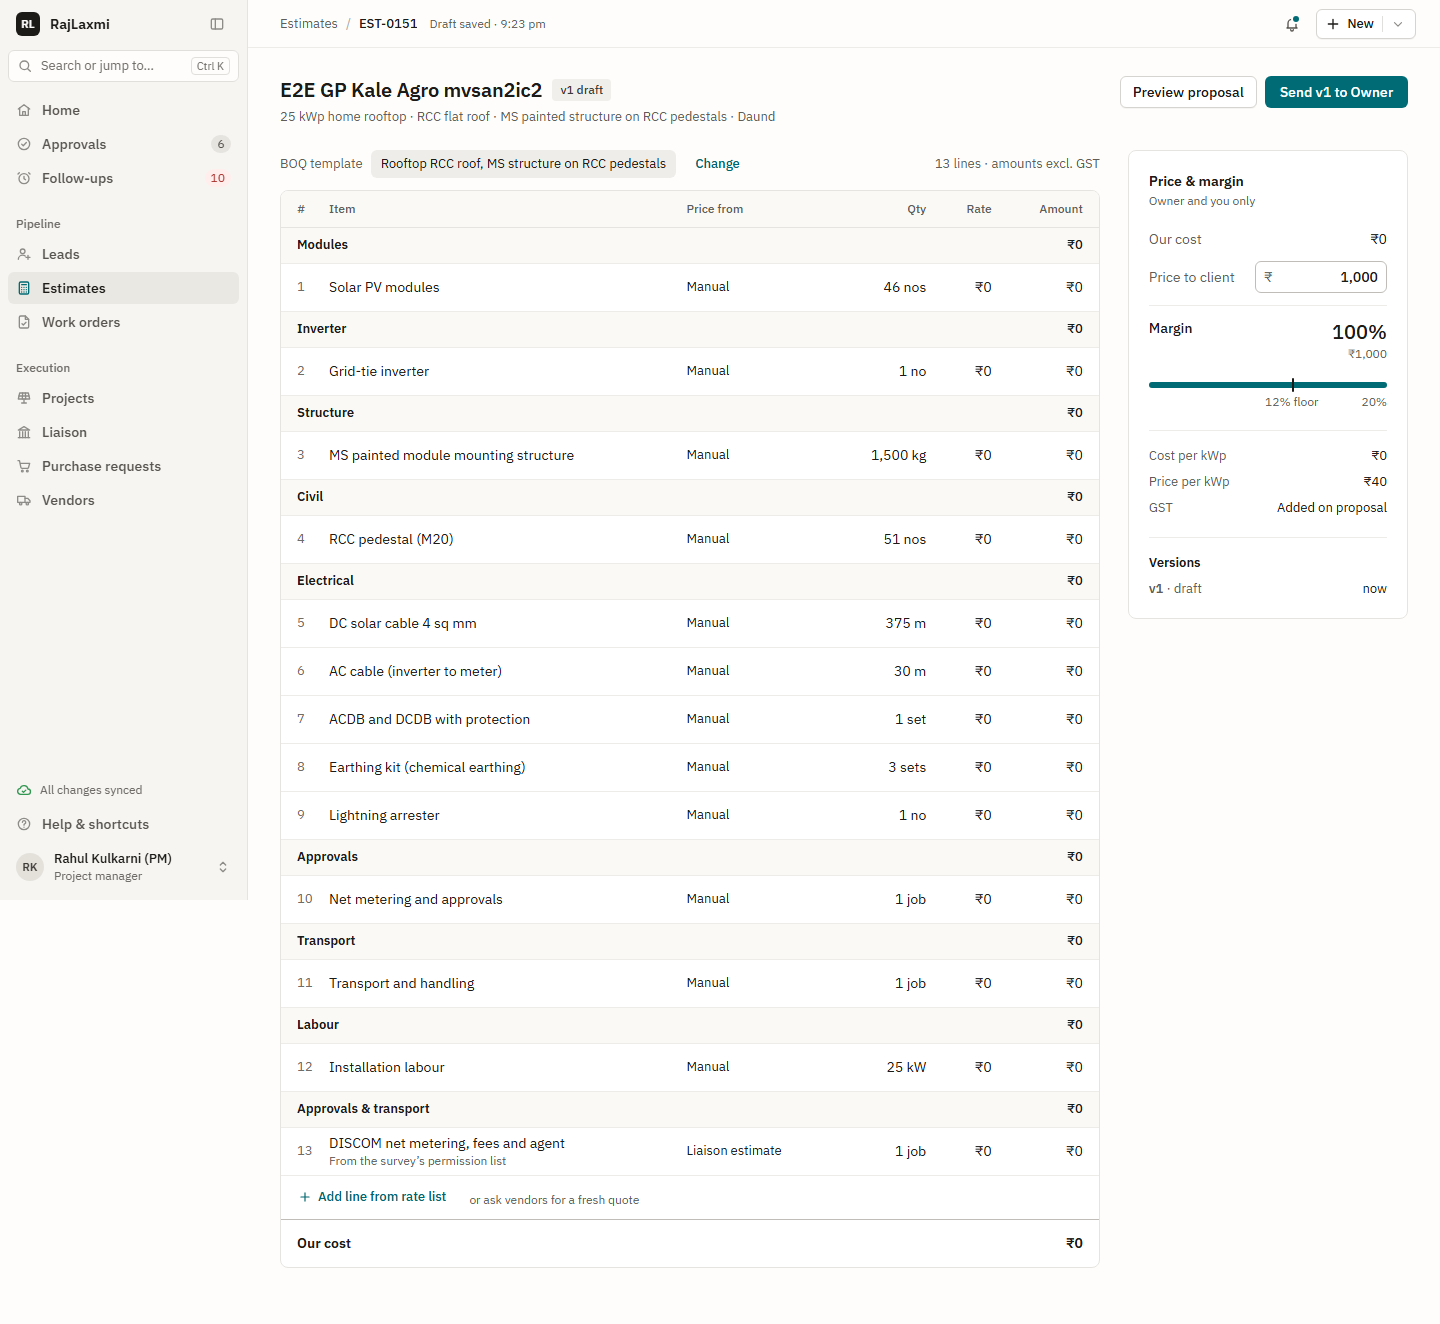Click the Follow-ups clock icon

[24, 178]
